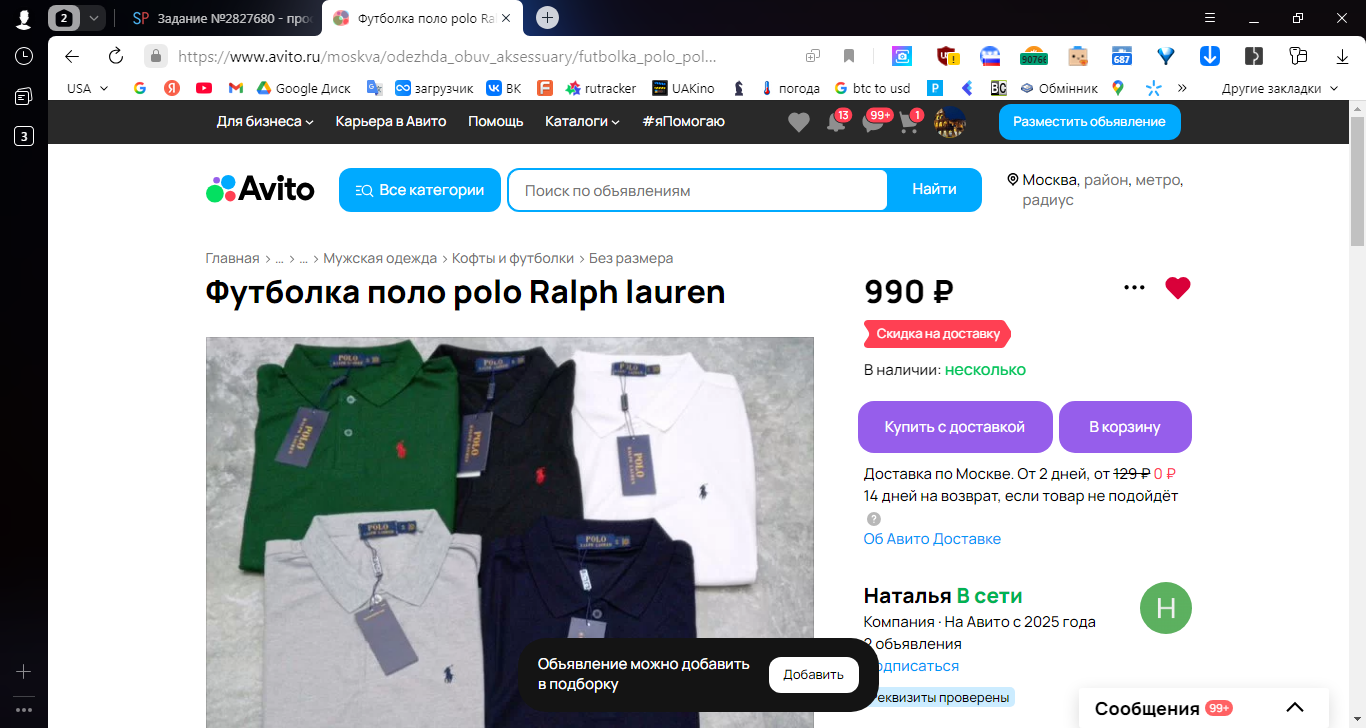The width and height of the screenshot is (1366, 728).
Task: Expand USA bookmarks folder
Action: pyautogui.click(x=87, y=88)
